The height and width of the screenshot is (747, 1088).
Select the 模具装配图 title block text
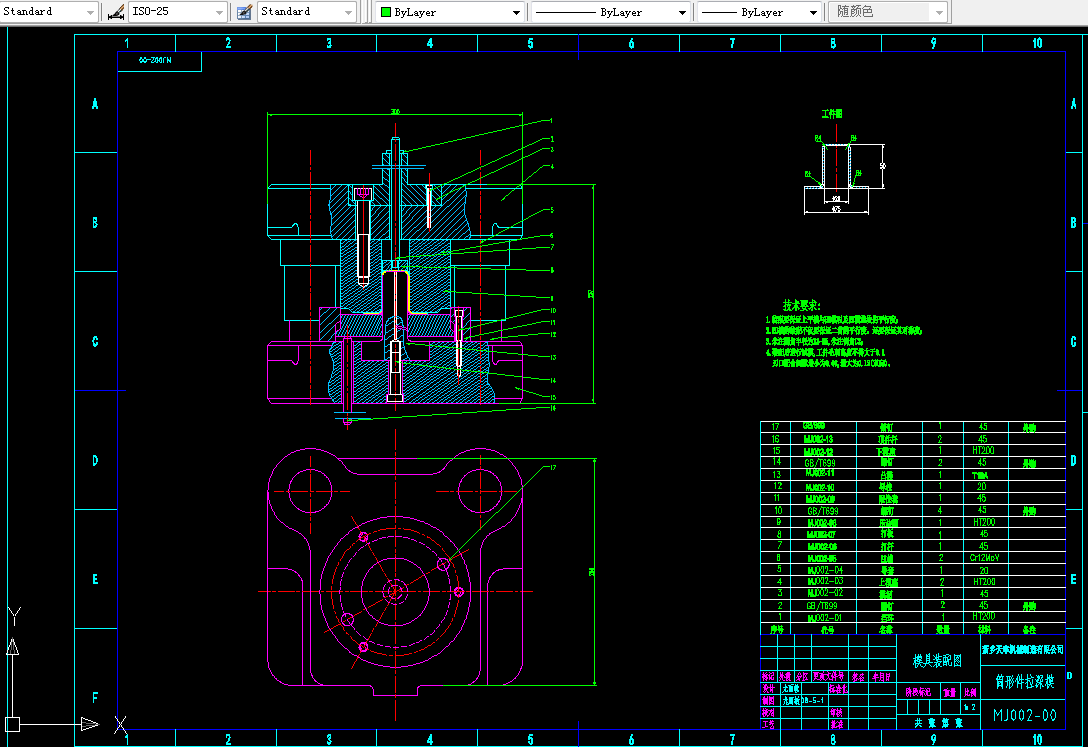click(936, 661)
